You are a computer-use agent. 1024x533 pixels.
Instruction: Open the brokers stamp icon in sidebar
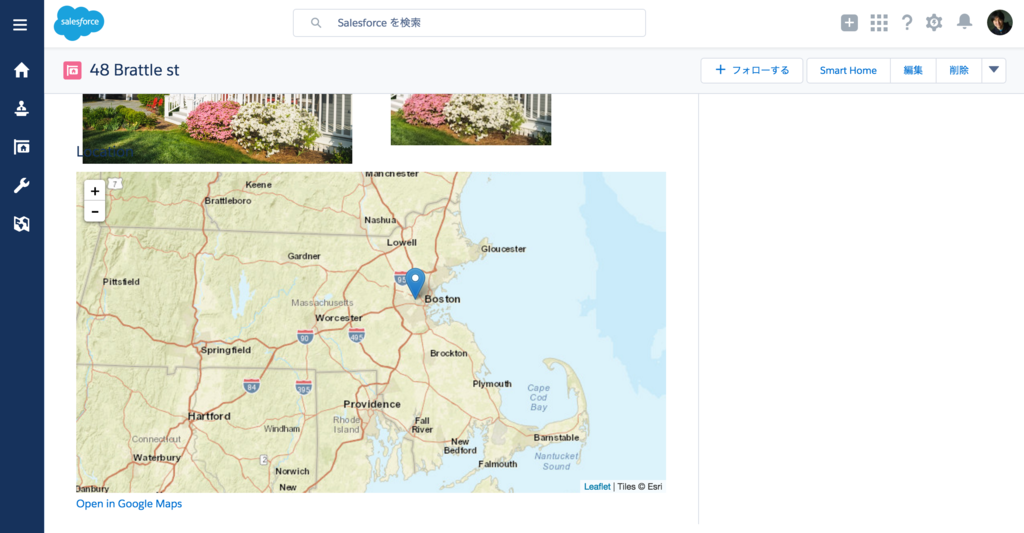22,108
